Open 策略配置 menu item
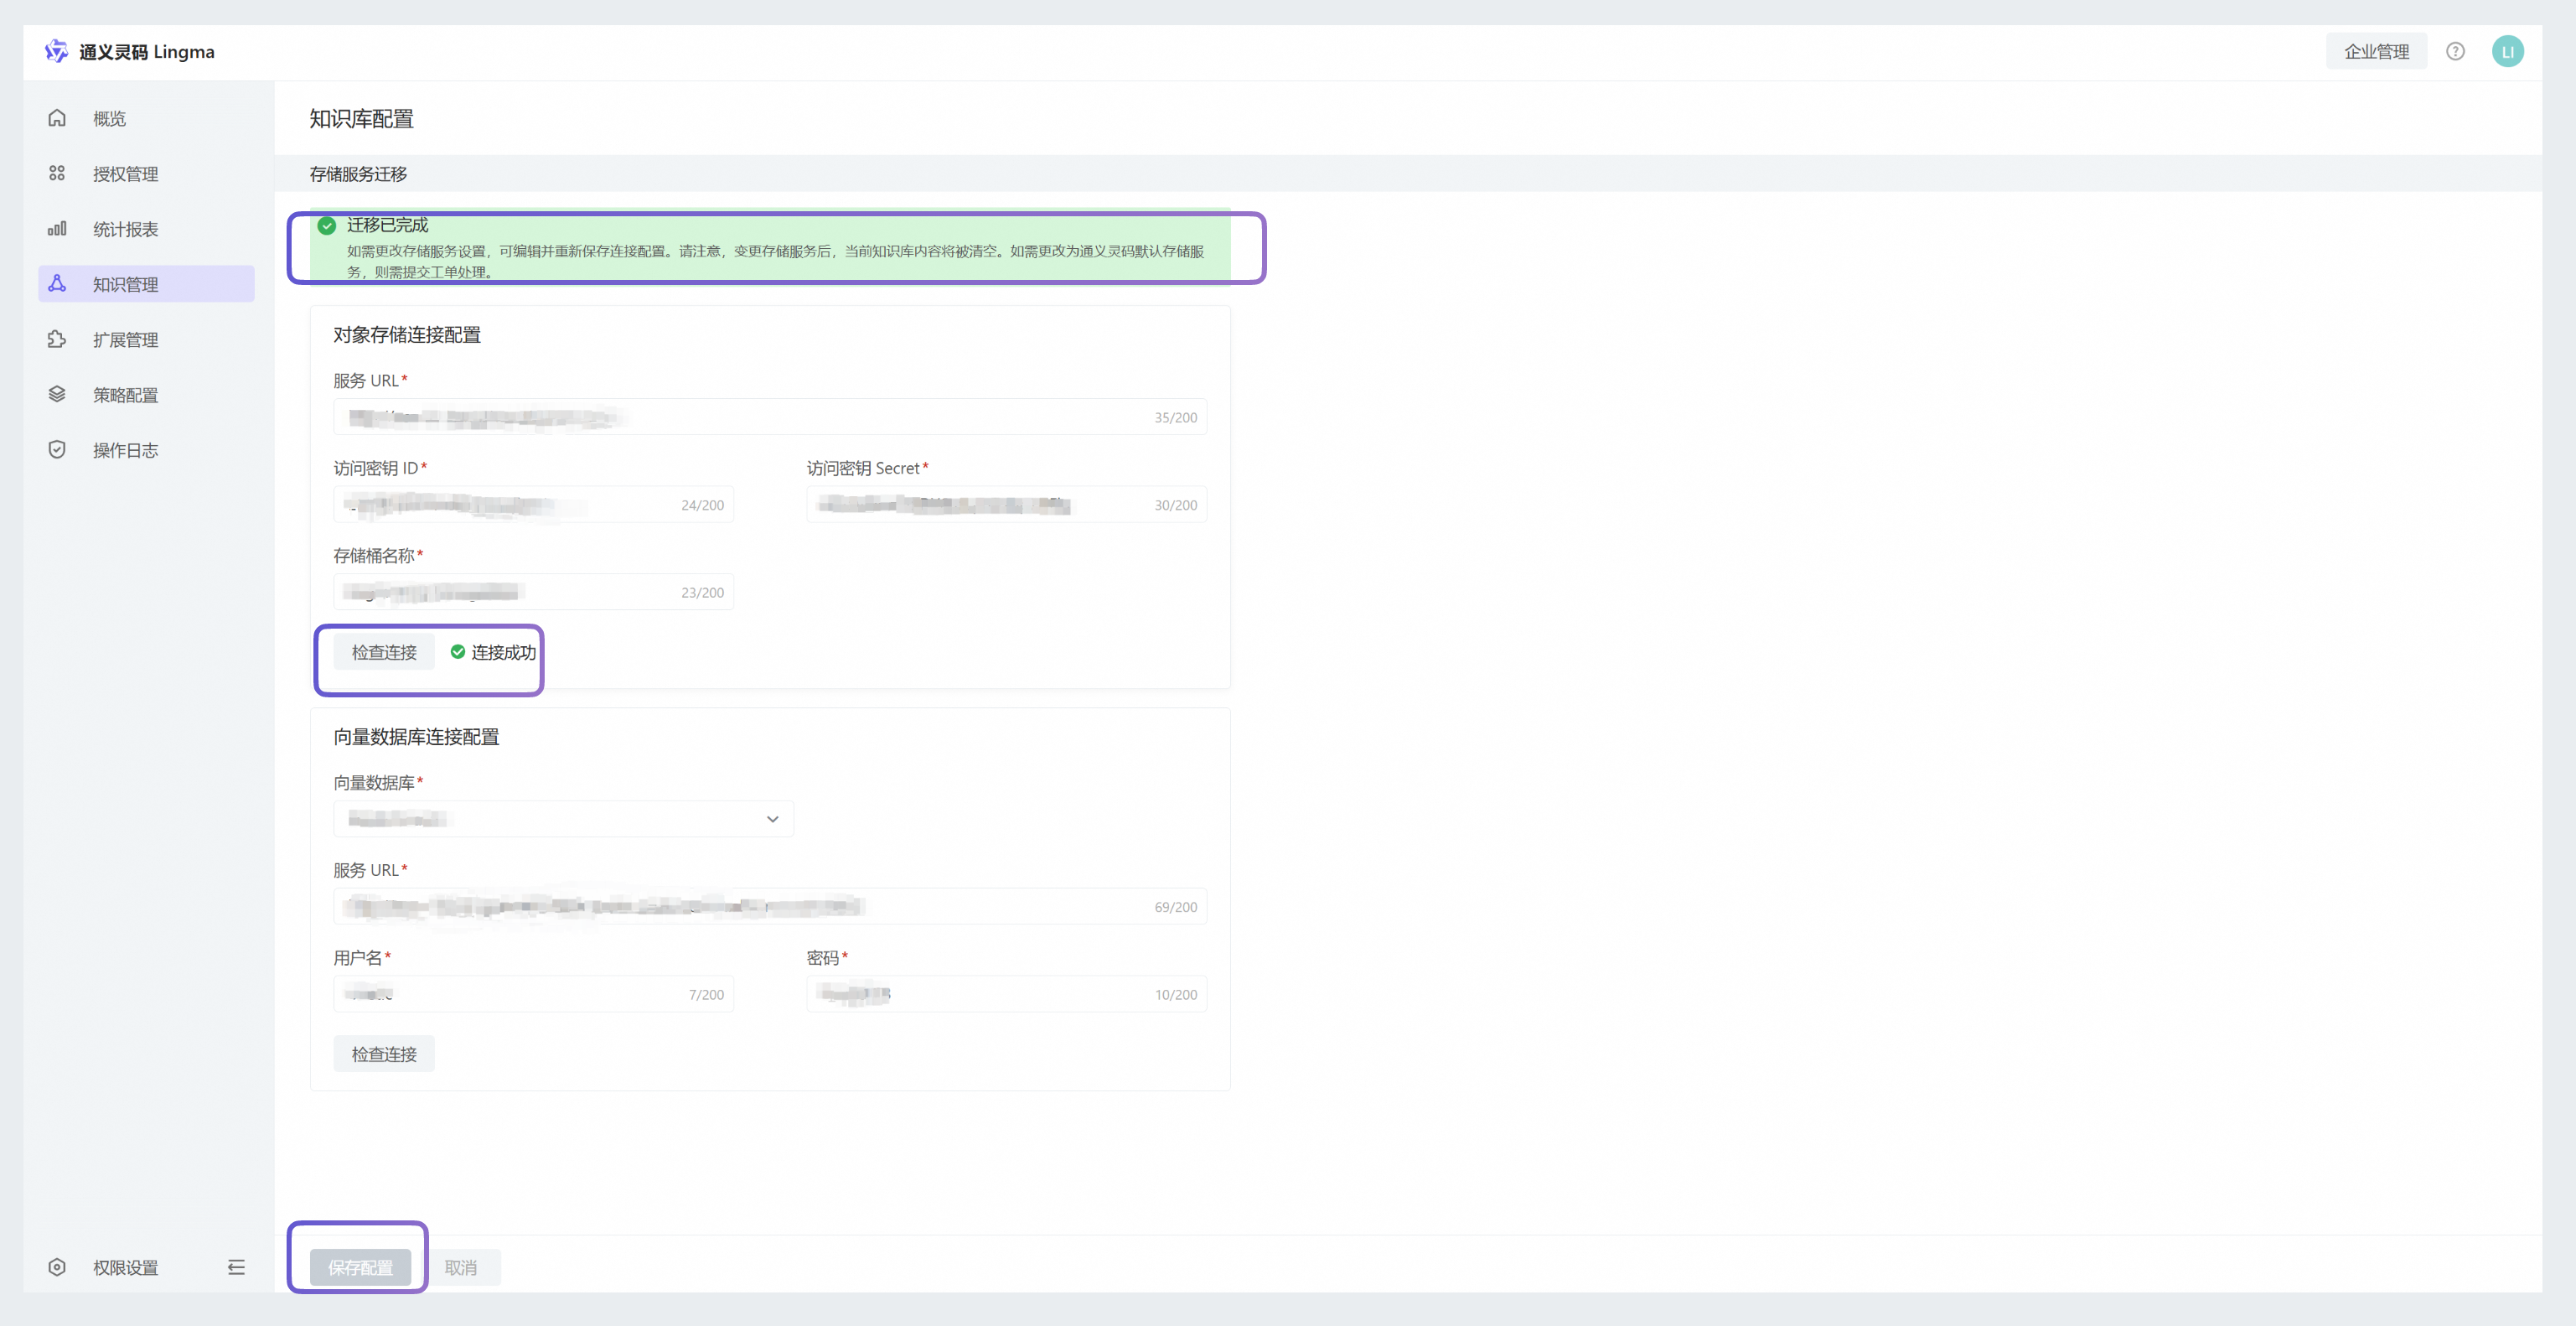The image size is (2576, 1326). [x=146, y=394]
